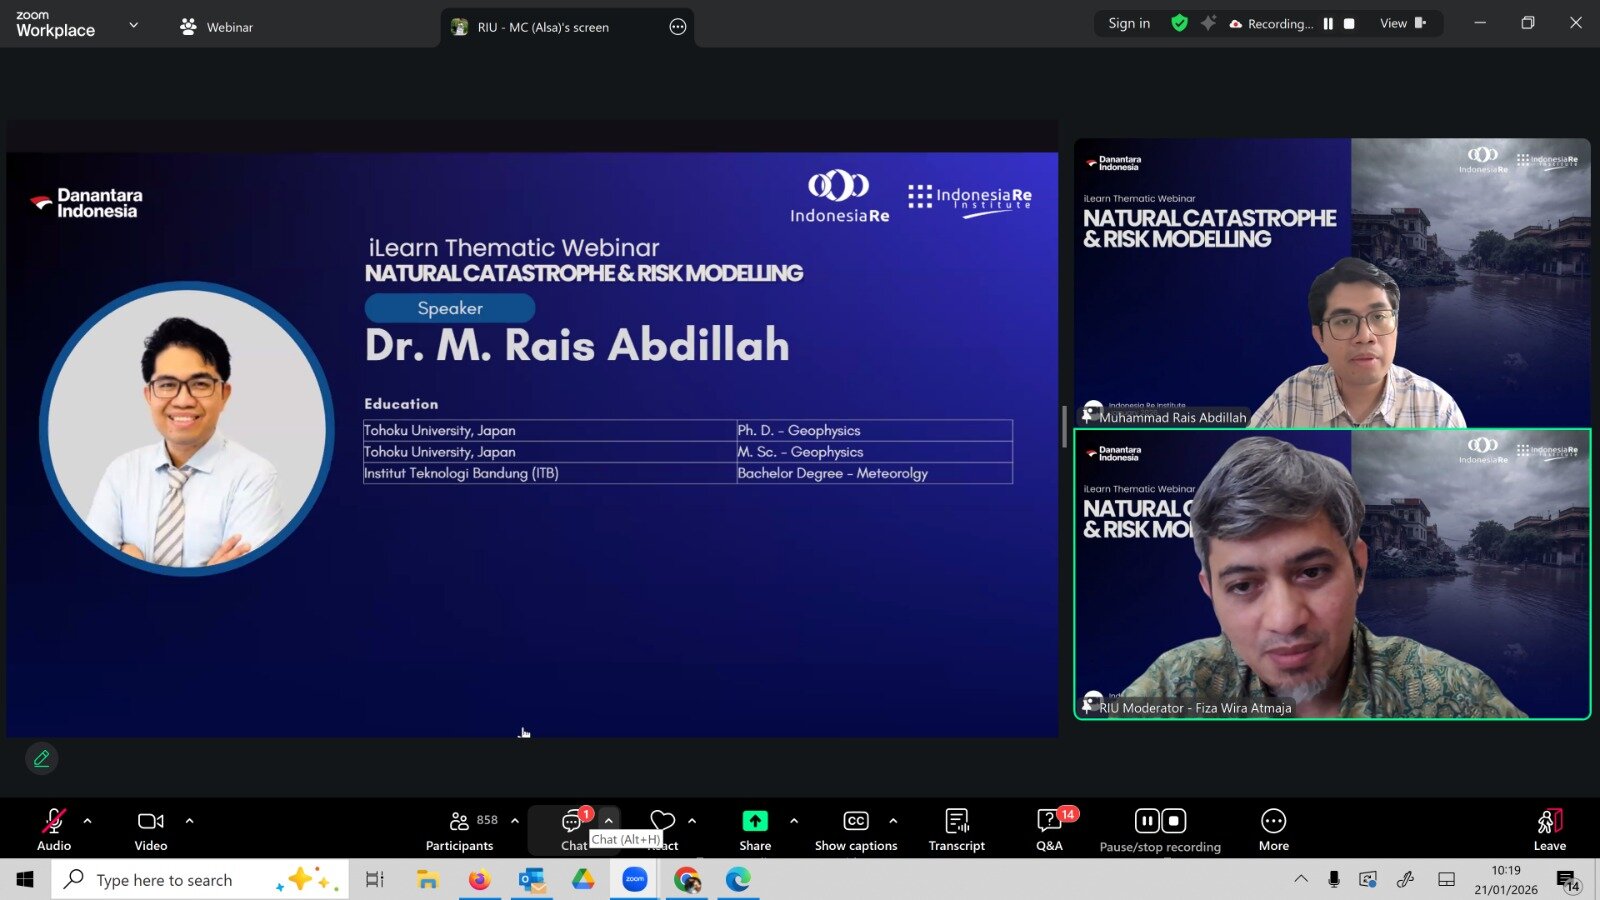Expand the Audio options arrow
This screenshot has width=1600, height=900.
88,821
